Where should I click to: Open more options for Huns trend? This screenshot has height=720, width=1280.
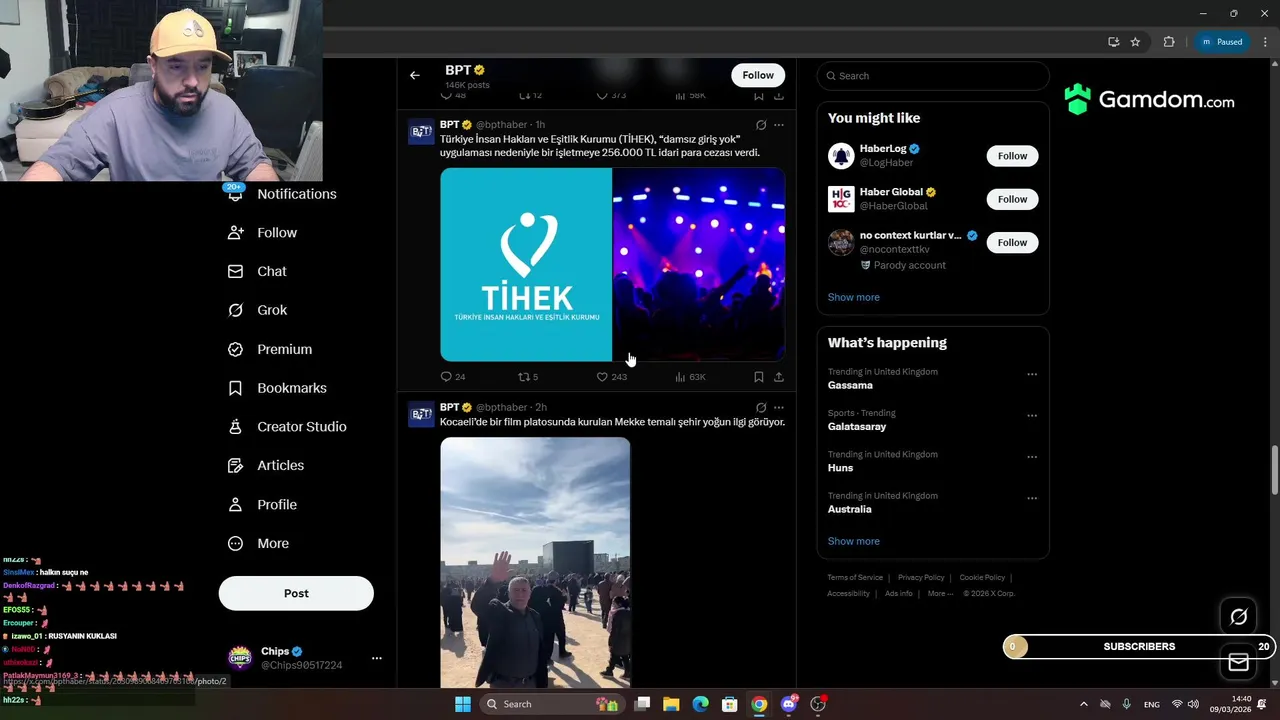tap(1032, 458)
